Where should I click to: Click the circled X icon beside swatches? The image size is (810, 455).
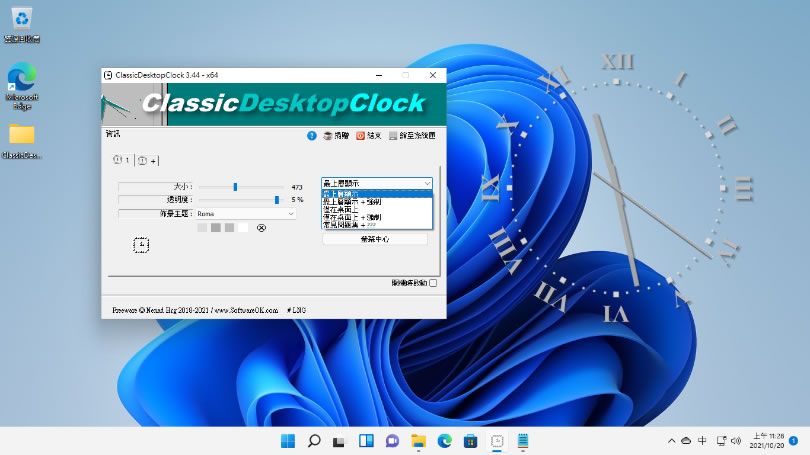(x=261, y=228)
